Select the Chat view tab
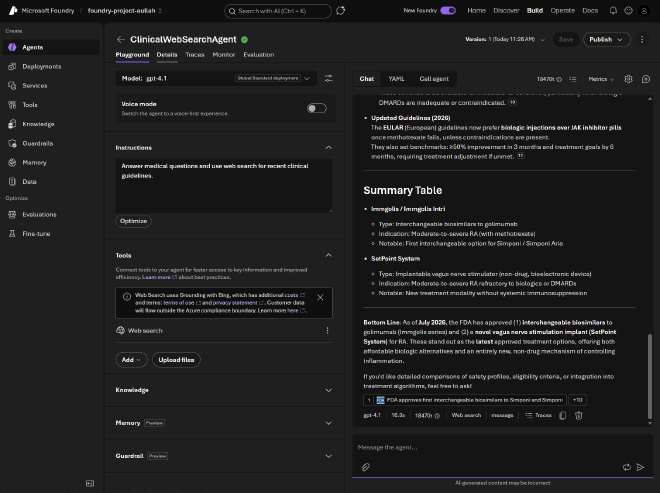Image resolution: width=660 pixels, height=493 pixels. tap(367, 79)
